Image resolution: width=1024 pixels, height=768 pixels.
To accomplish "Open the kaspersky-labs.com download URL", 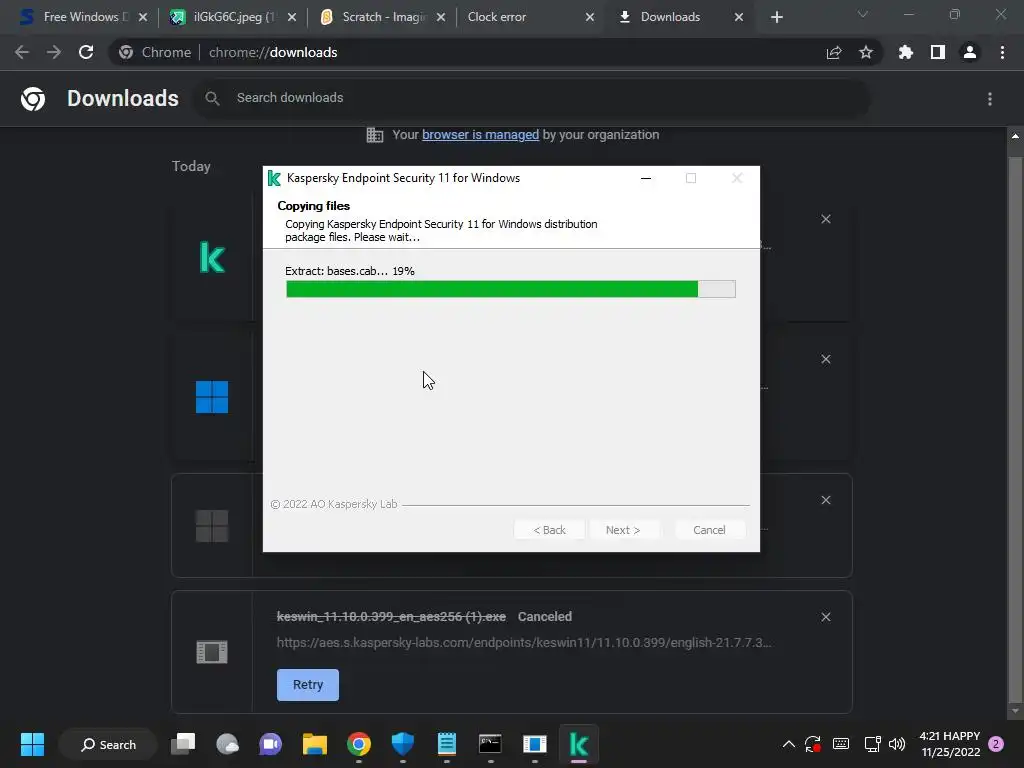I will (x=524, y=643).
